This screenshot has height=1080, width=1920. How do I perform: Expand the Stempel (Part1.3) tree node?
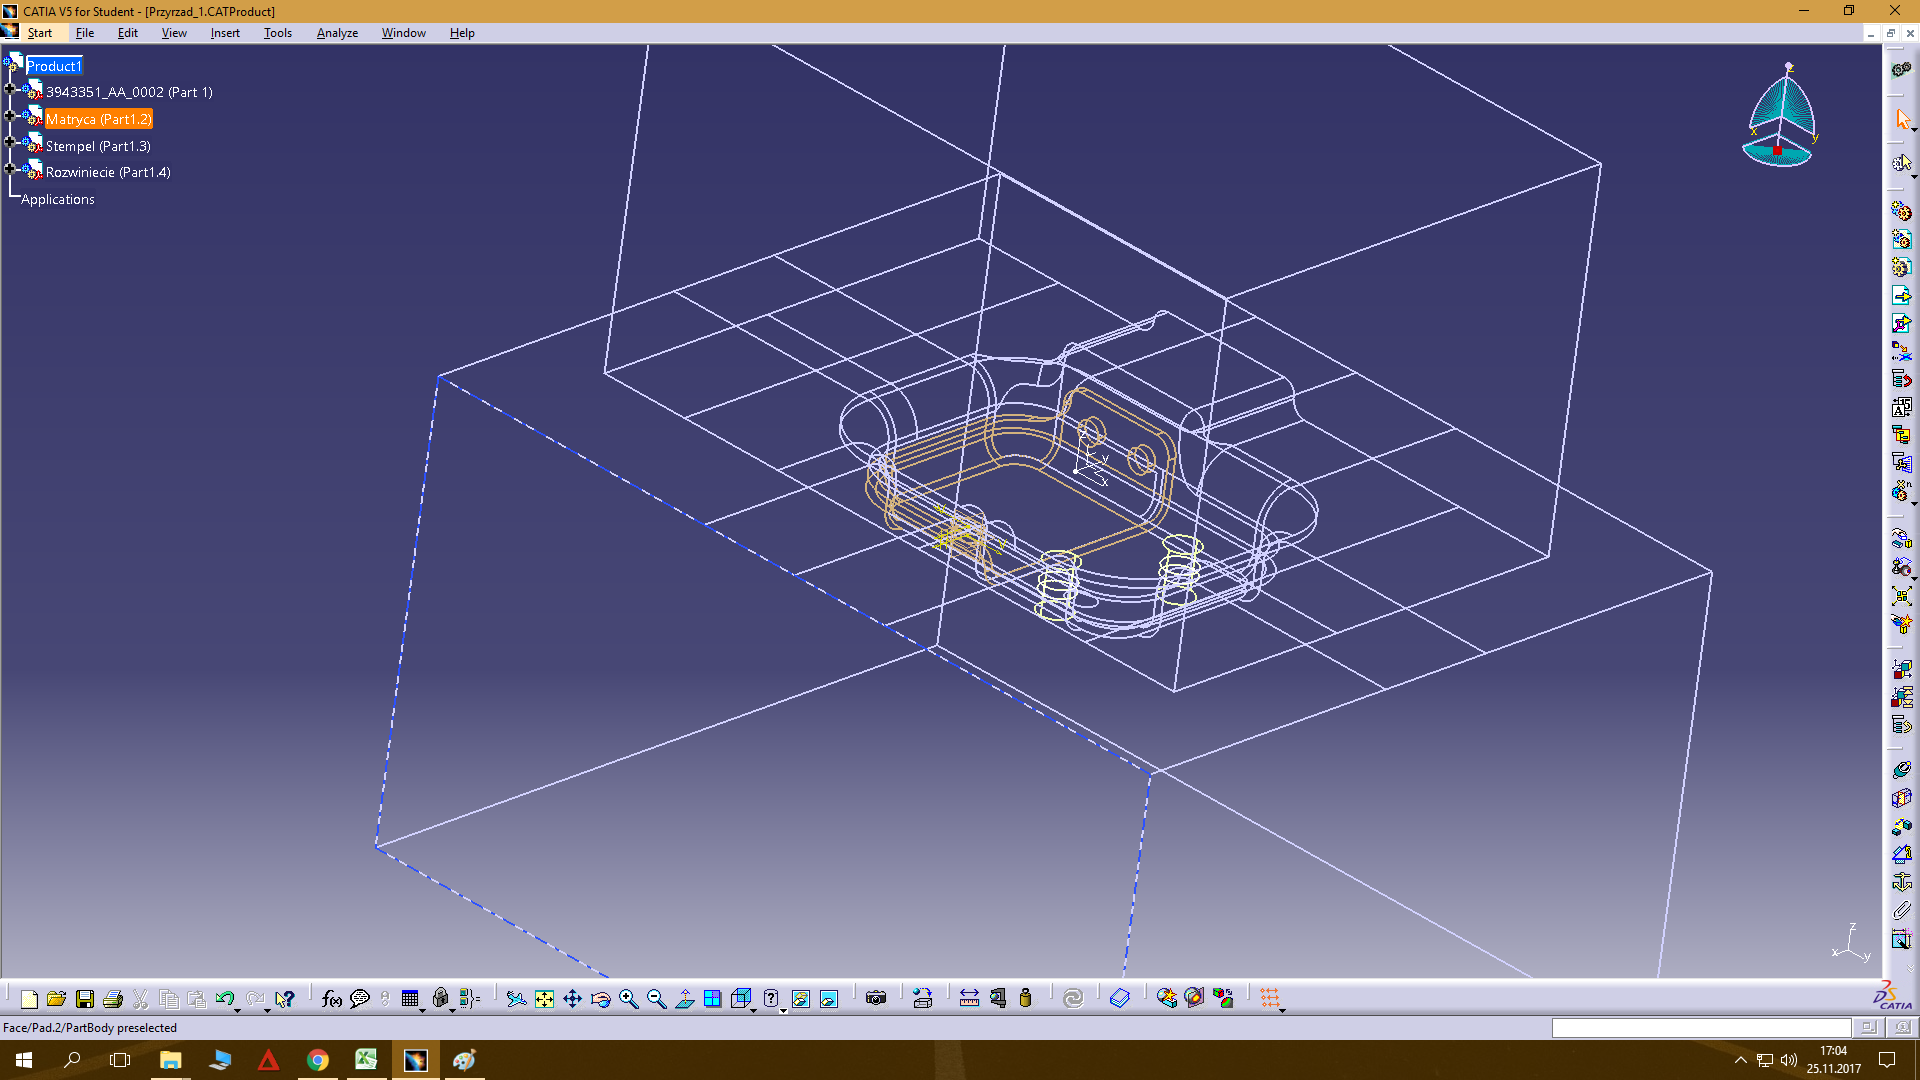tap(11, 143)
